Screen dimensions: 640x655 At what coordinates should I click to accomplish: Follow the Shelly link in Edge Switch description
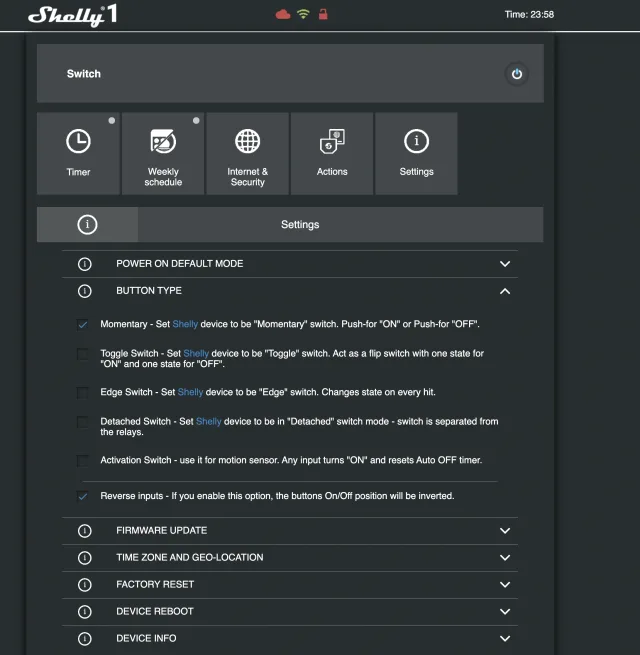point(190,392)
